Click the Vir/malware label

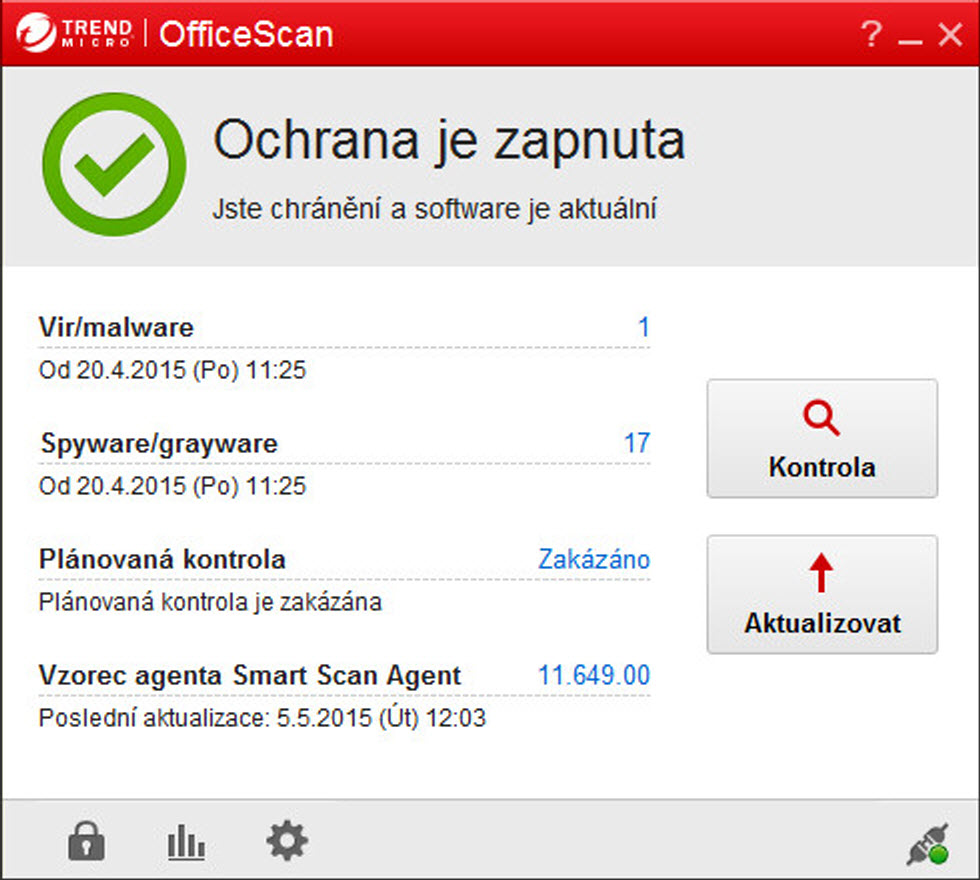pos(116,327)
